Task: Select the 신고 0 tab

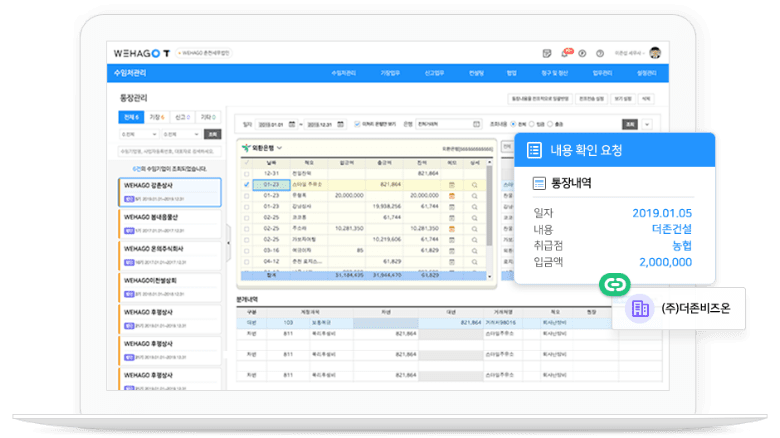Action: (182, 117)
